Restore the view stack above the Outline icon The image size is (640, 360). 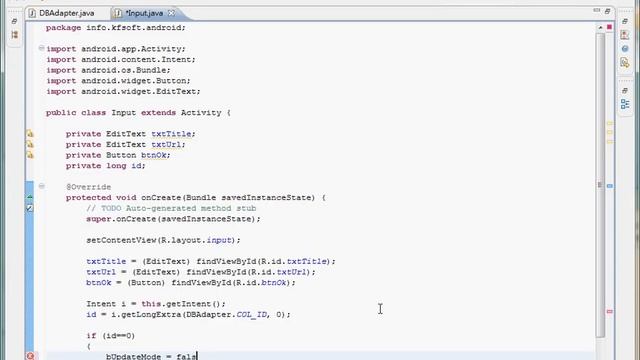(x=625, y=91)
